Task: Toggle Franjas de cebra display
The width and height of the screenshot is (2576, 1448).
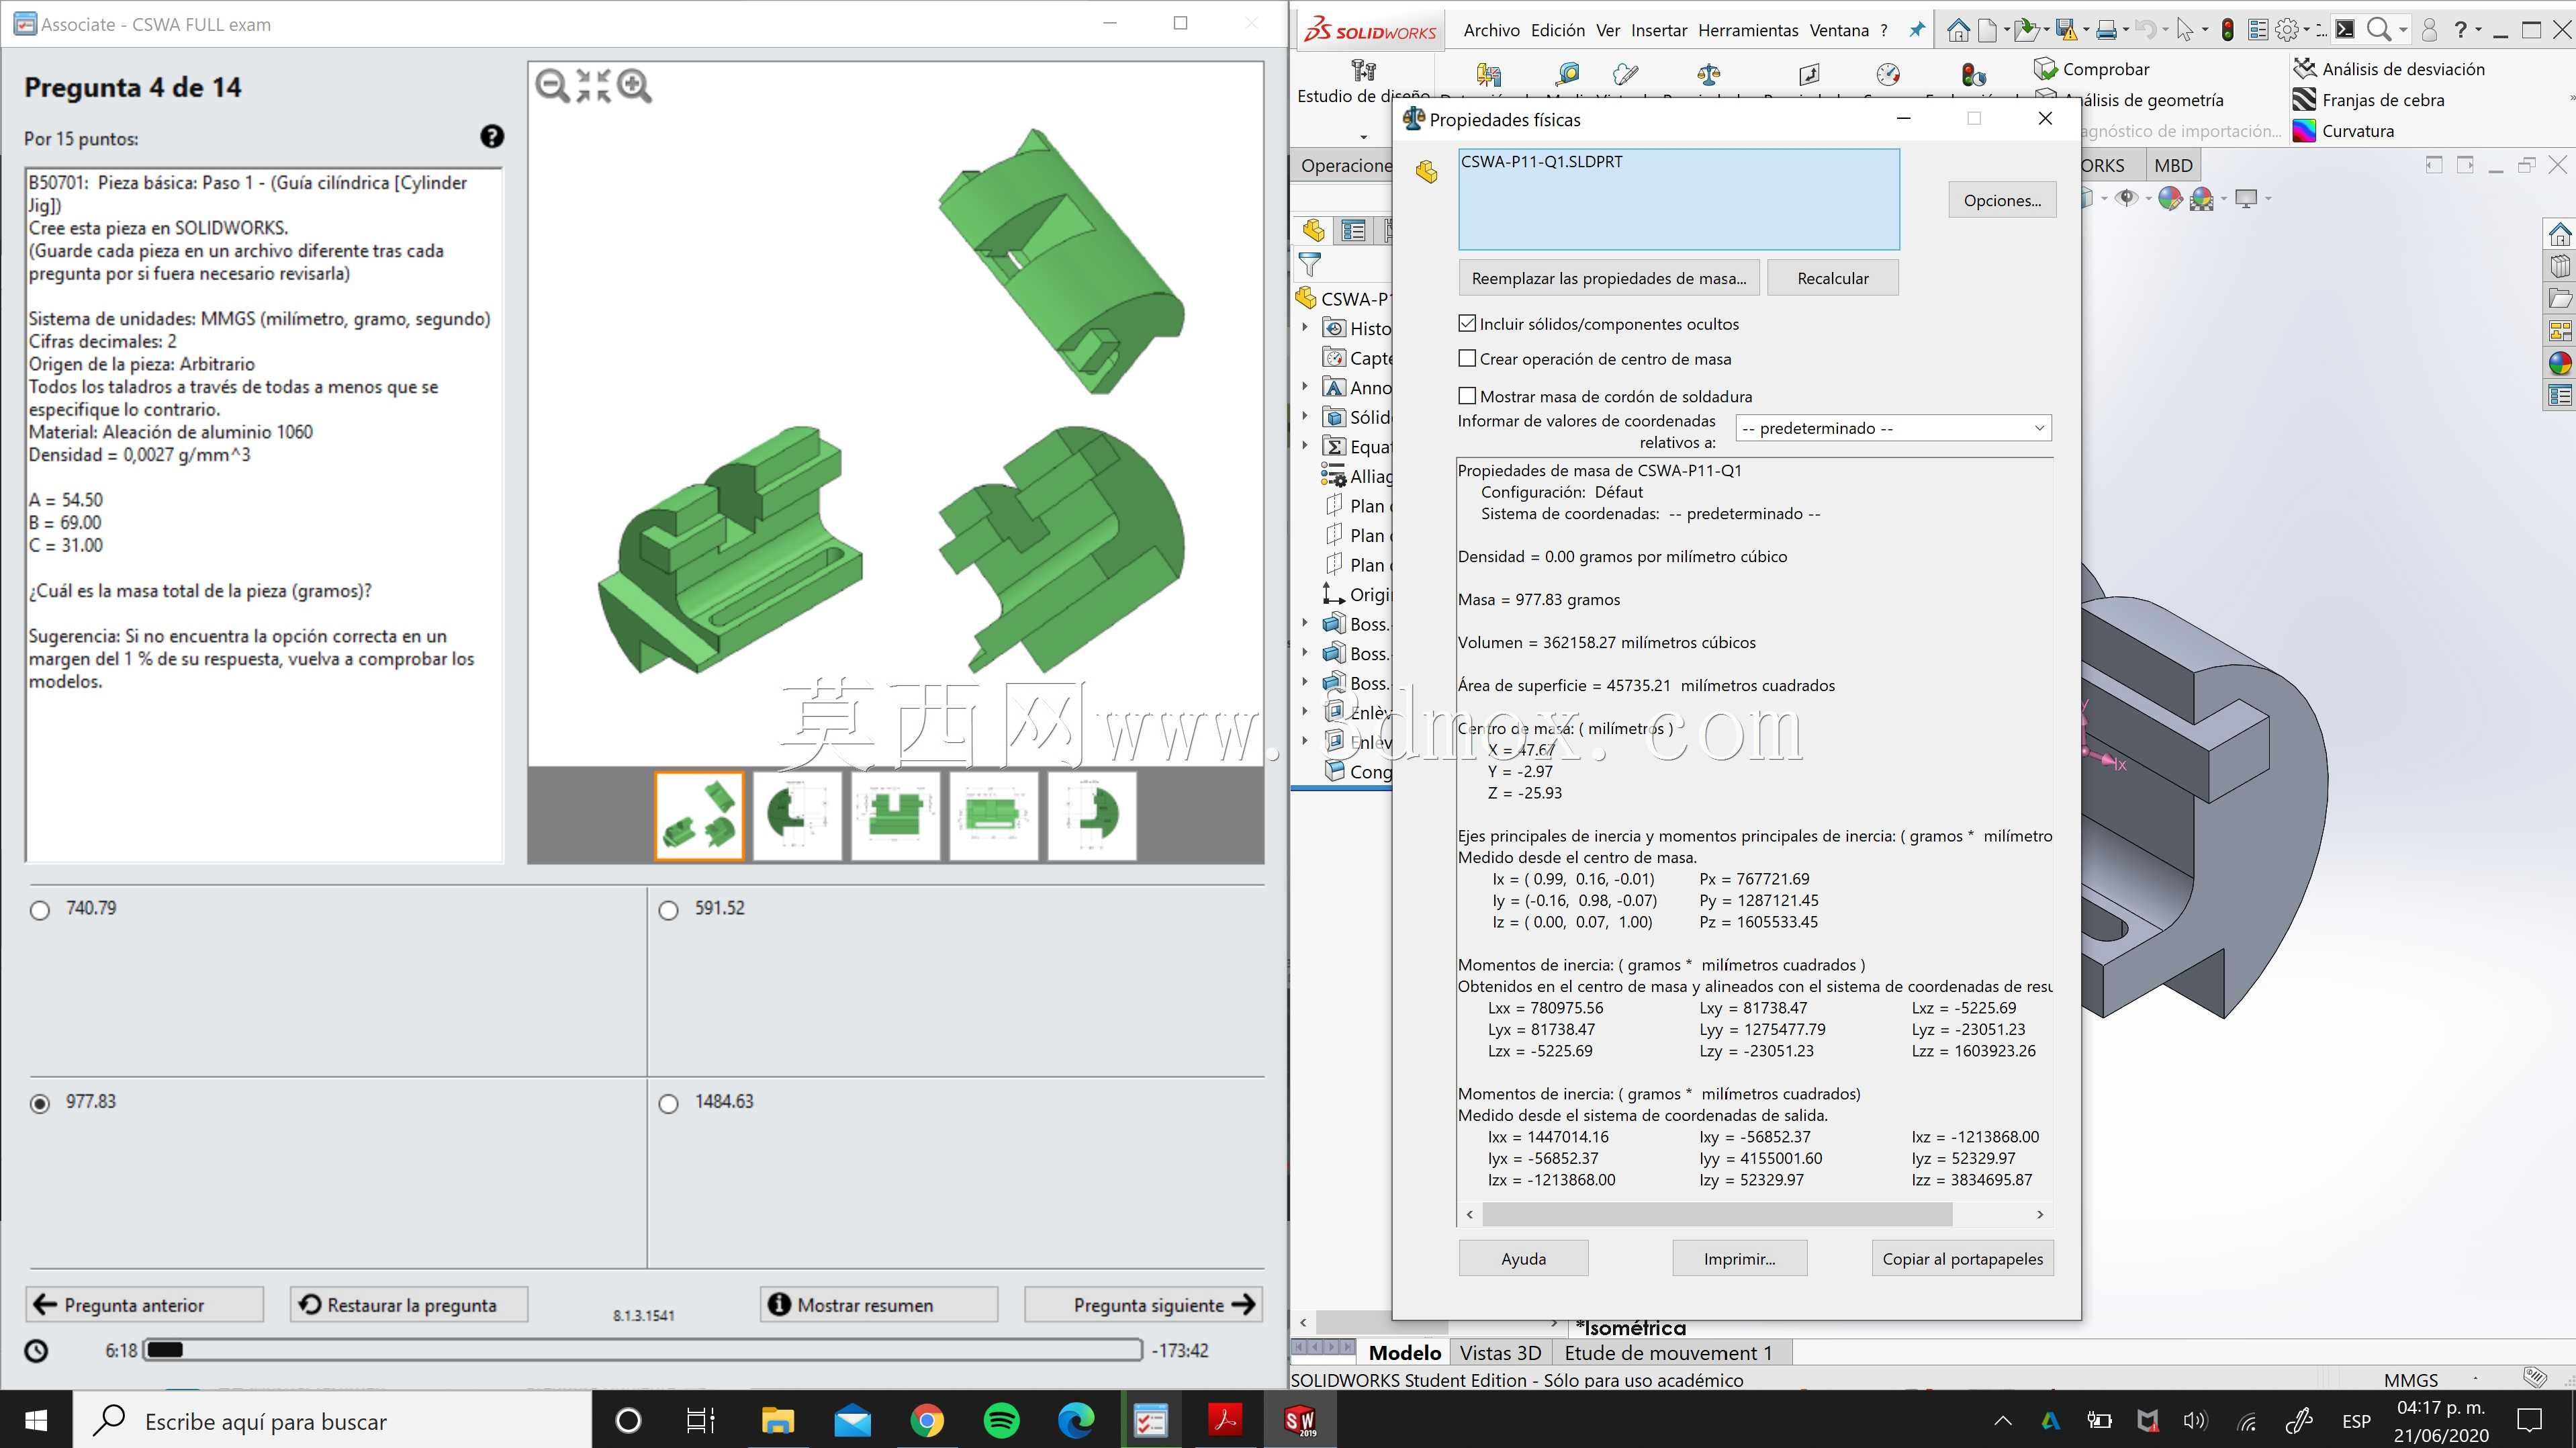Action: point(2368,100)
